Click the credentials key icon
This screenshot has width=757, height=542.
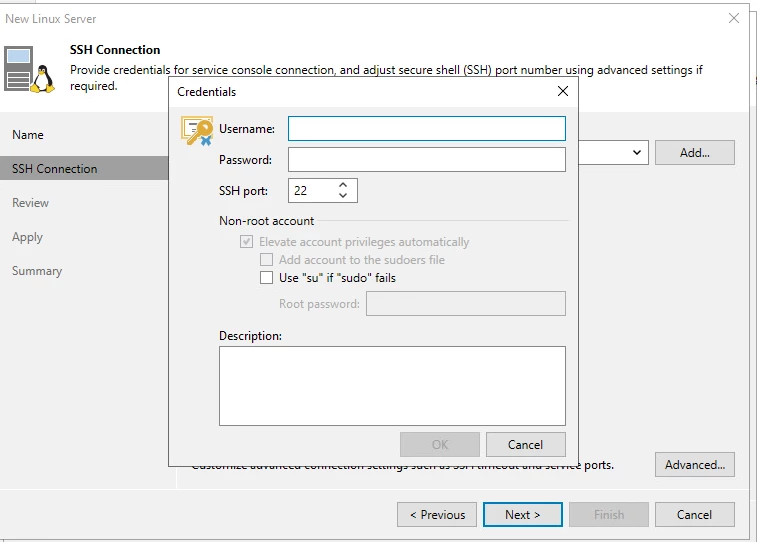(x=196, y=132)
